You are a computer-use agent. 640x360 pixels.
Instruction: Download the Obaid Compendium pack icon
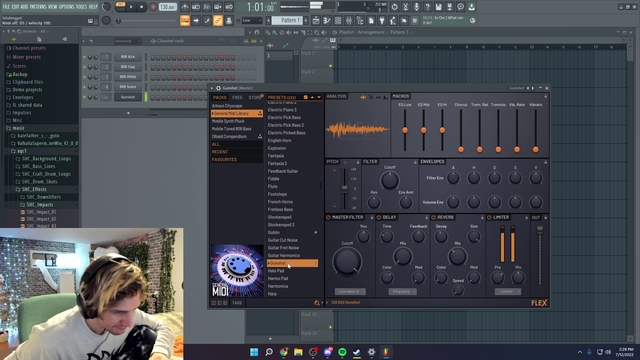click(x=260, y=136)
